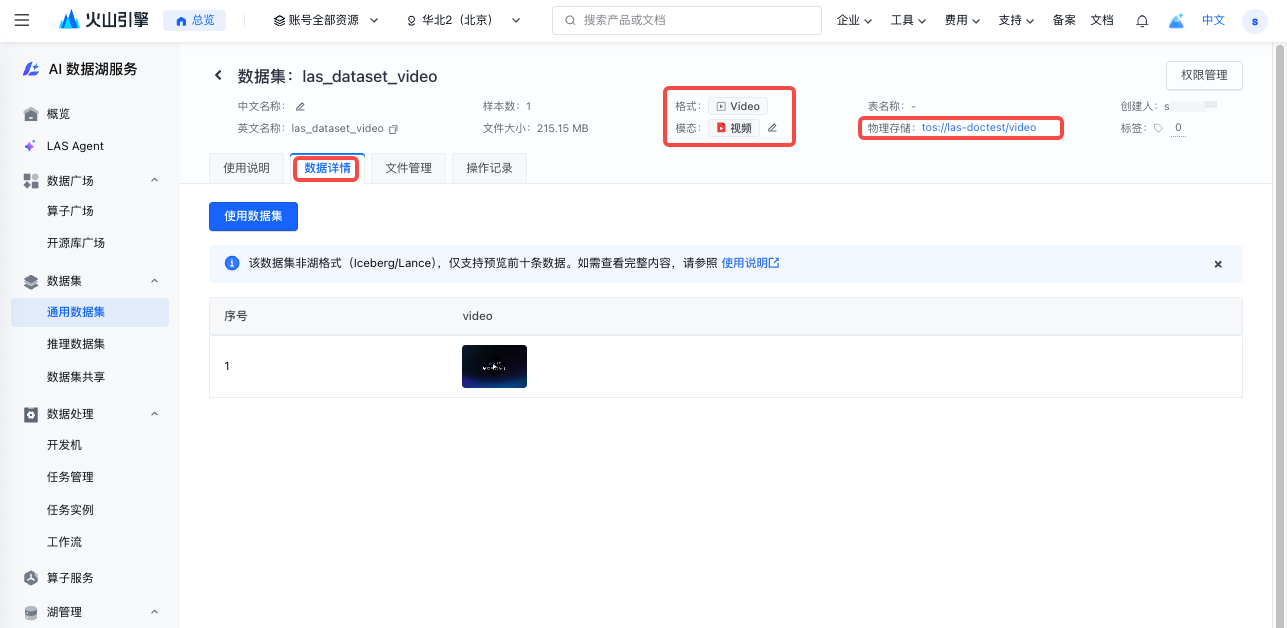
Task: Switch to the 操作记录 tab
Action: pyautogui.click(x=489, y=168)
